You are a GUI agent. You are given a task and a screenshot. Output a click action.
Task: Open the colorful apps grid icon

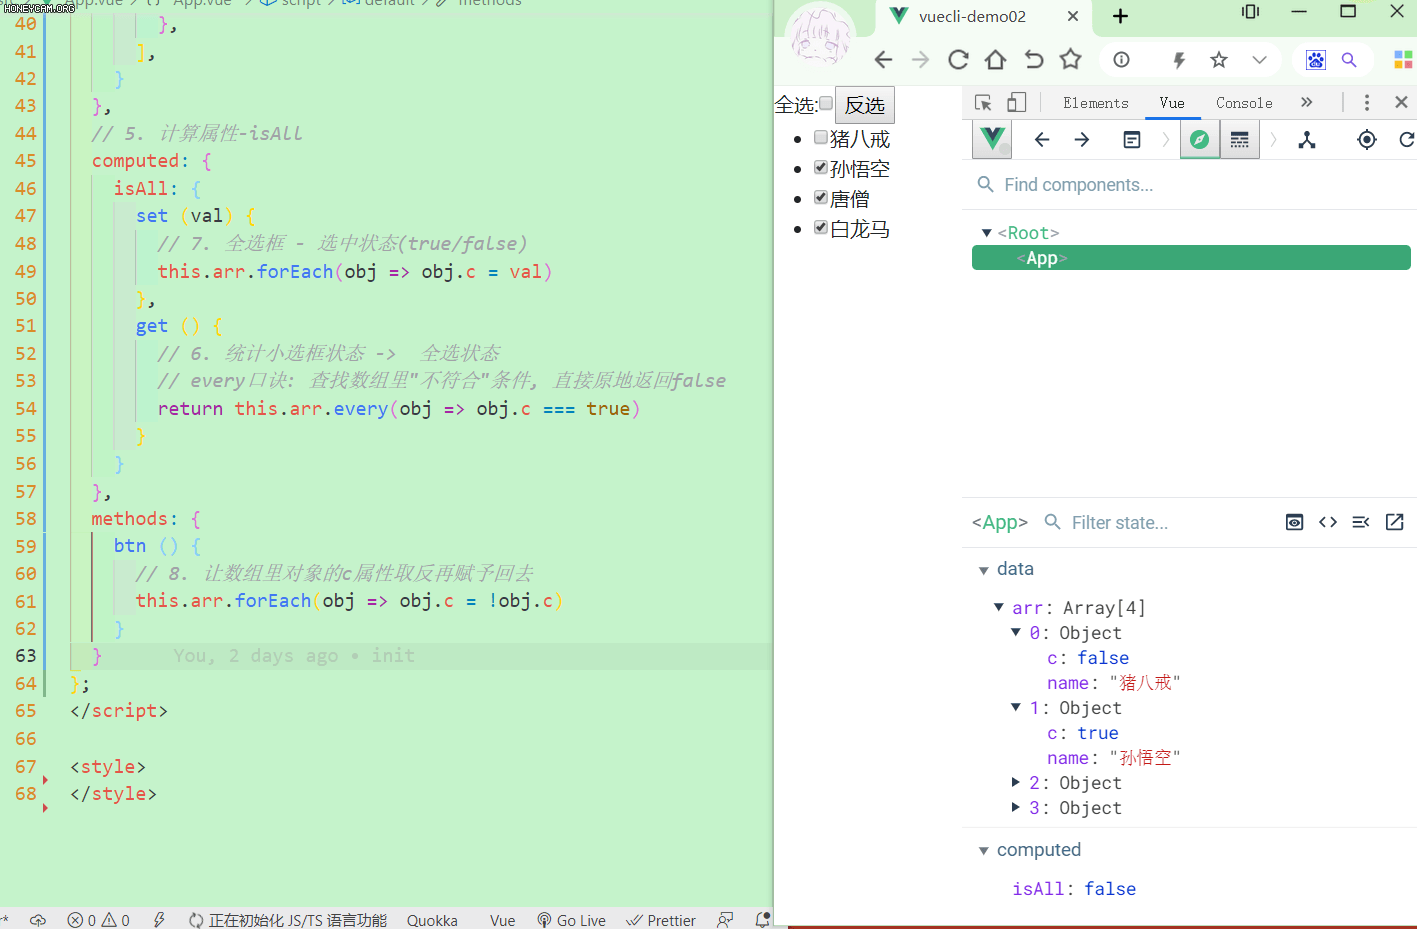[1404, 60]
